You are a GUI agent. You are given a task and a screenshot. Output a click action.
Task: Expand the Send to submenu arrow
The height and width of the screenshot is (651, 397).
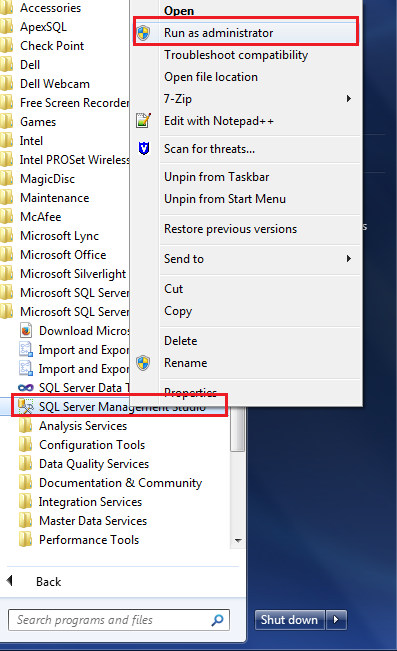point(349,259)
